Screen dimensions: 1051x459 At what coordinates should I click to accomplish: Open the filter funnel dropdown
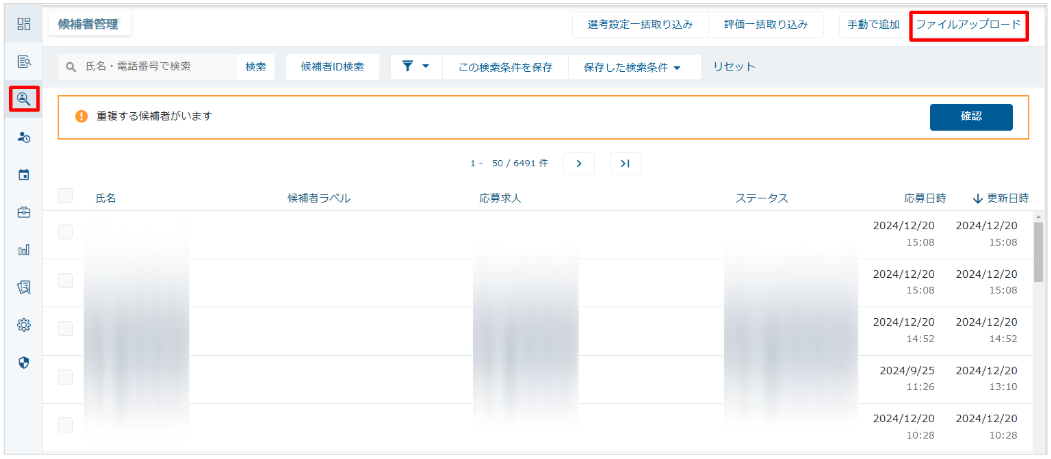click(x=415, y=67)
